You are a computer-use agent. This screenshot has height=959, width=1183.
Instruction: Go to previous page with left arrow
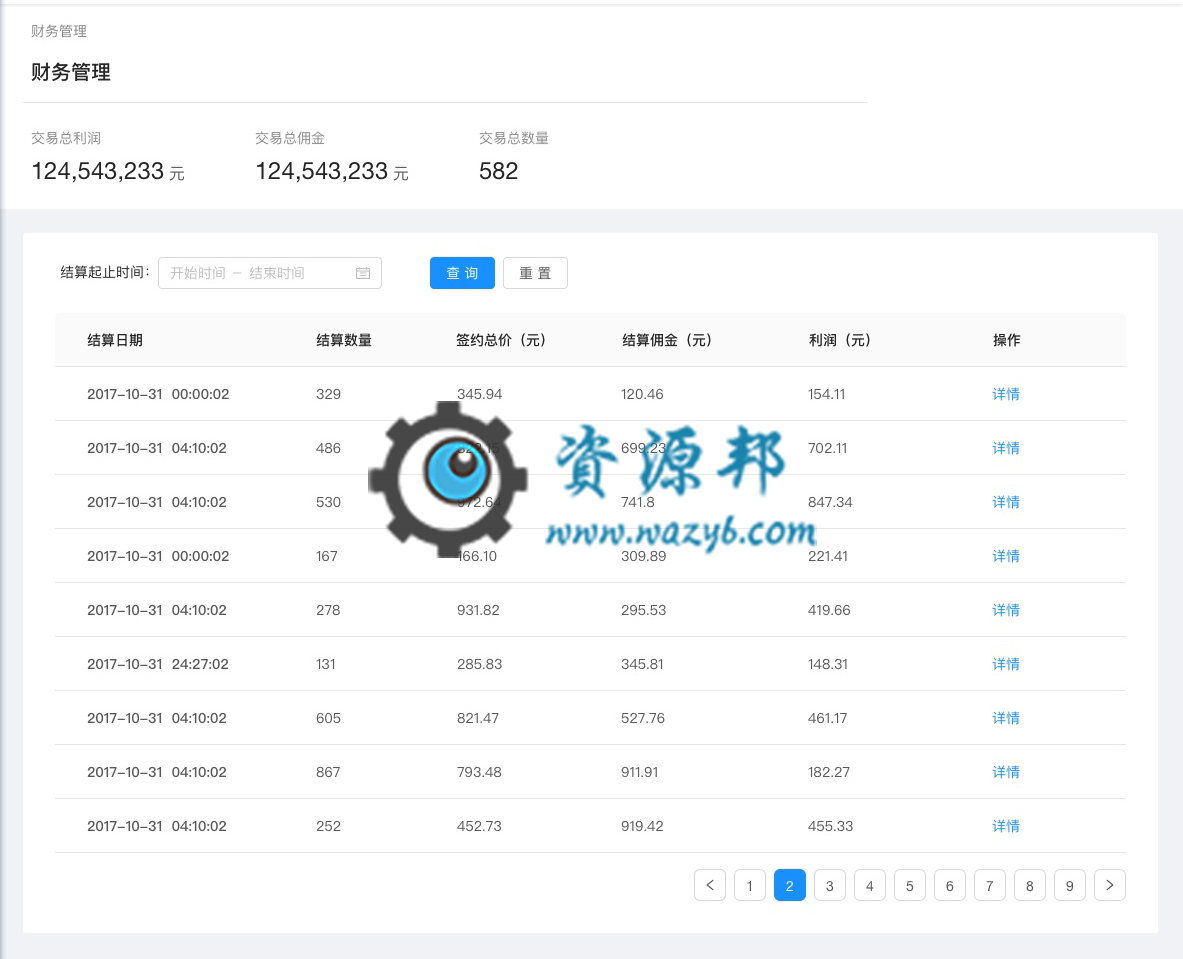710,885
